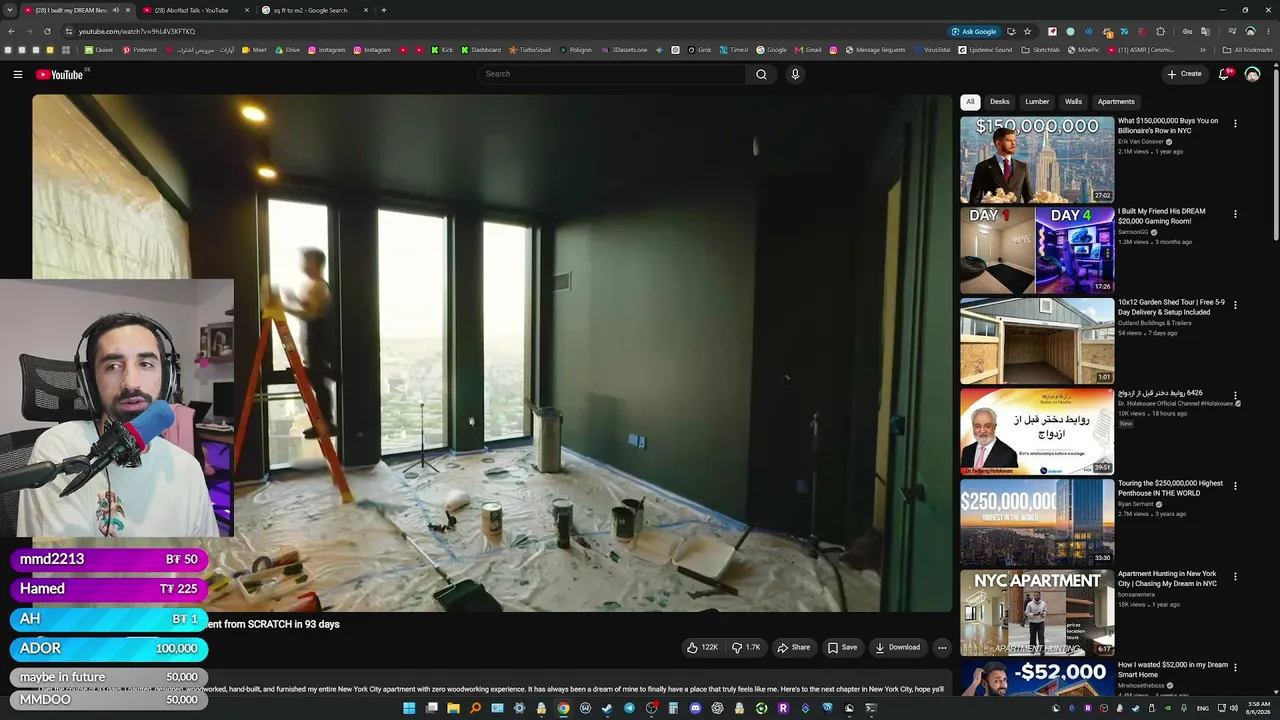Switch to Abolfazl Talk YouTube tab
Viewport: 1280px width, 720px height.
click(190, 10)
